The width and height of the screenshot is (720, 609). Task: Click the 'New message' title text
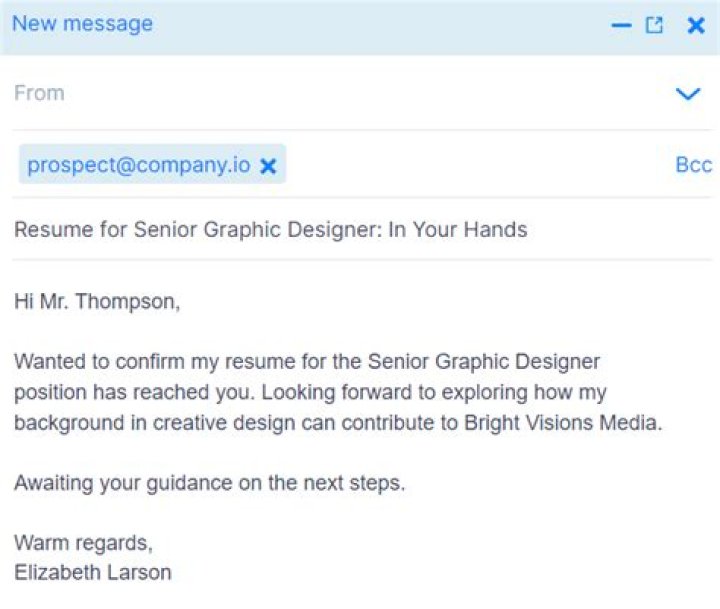pyautogui.click(x=82, y=24)
